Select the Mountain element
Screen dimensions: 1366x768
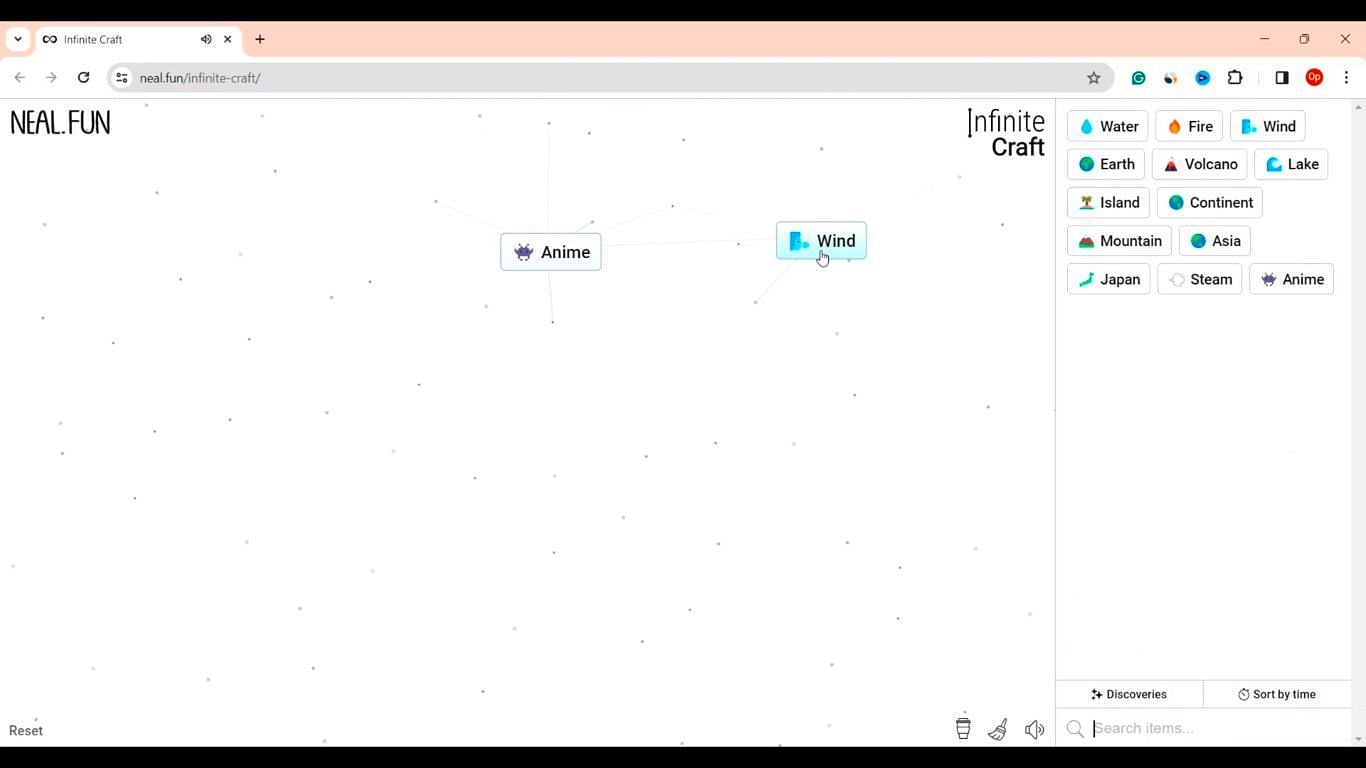[x=1119, y=241]
